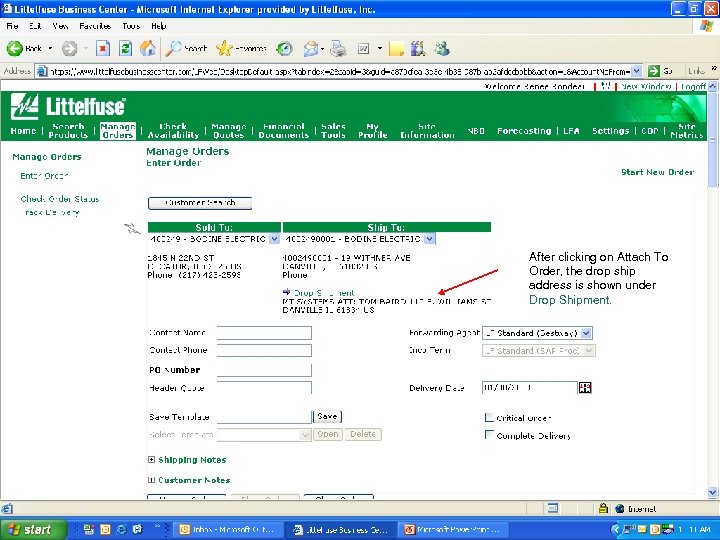This screenshot has width=720, height=540.
Task: Open the Forwarding Agent dropdown
Action: coord(586,333)
